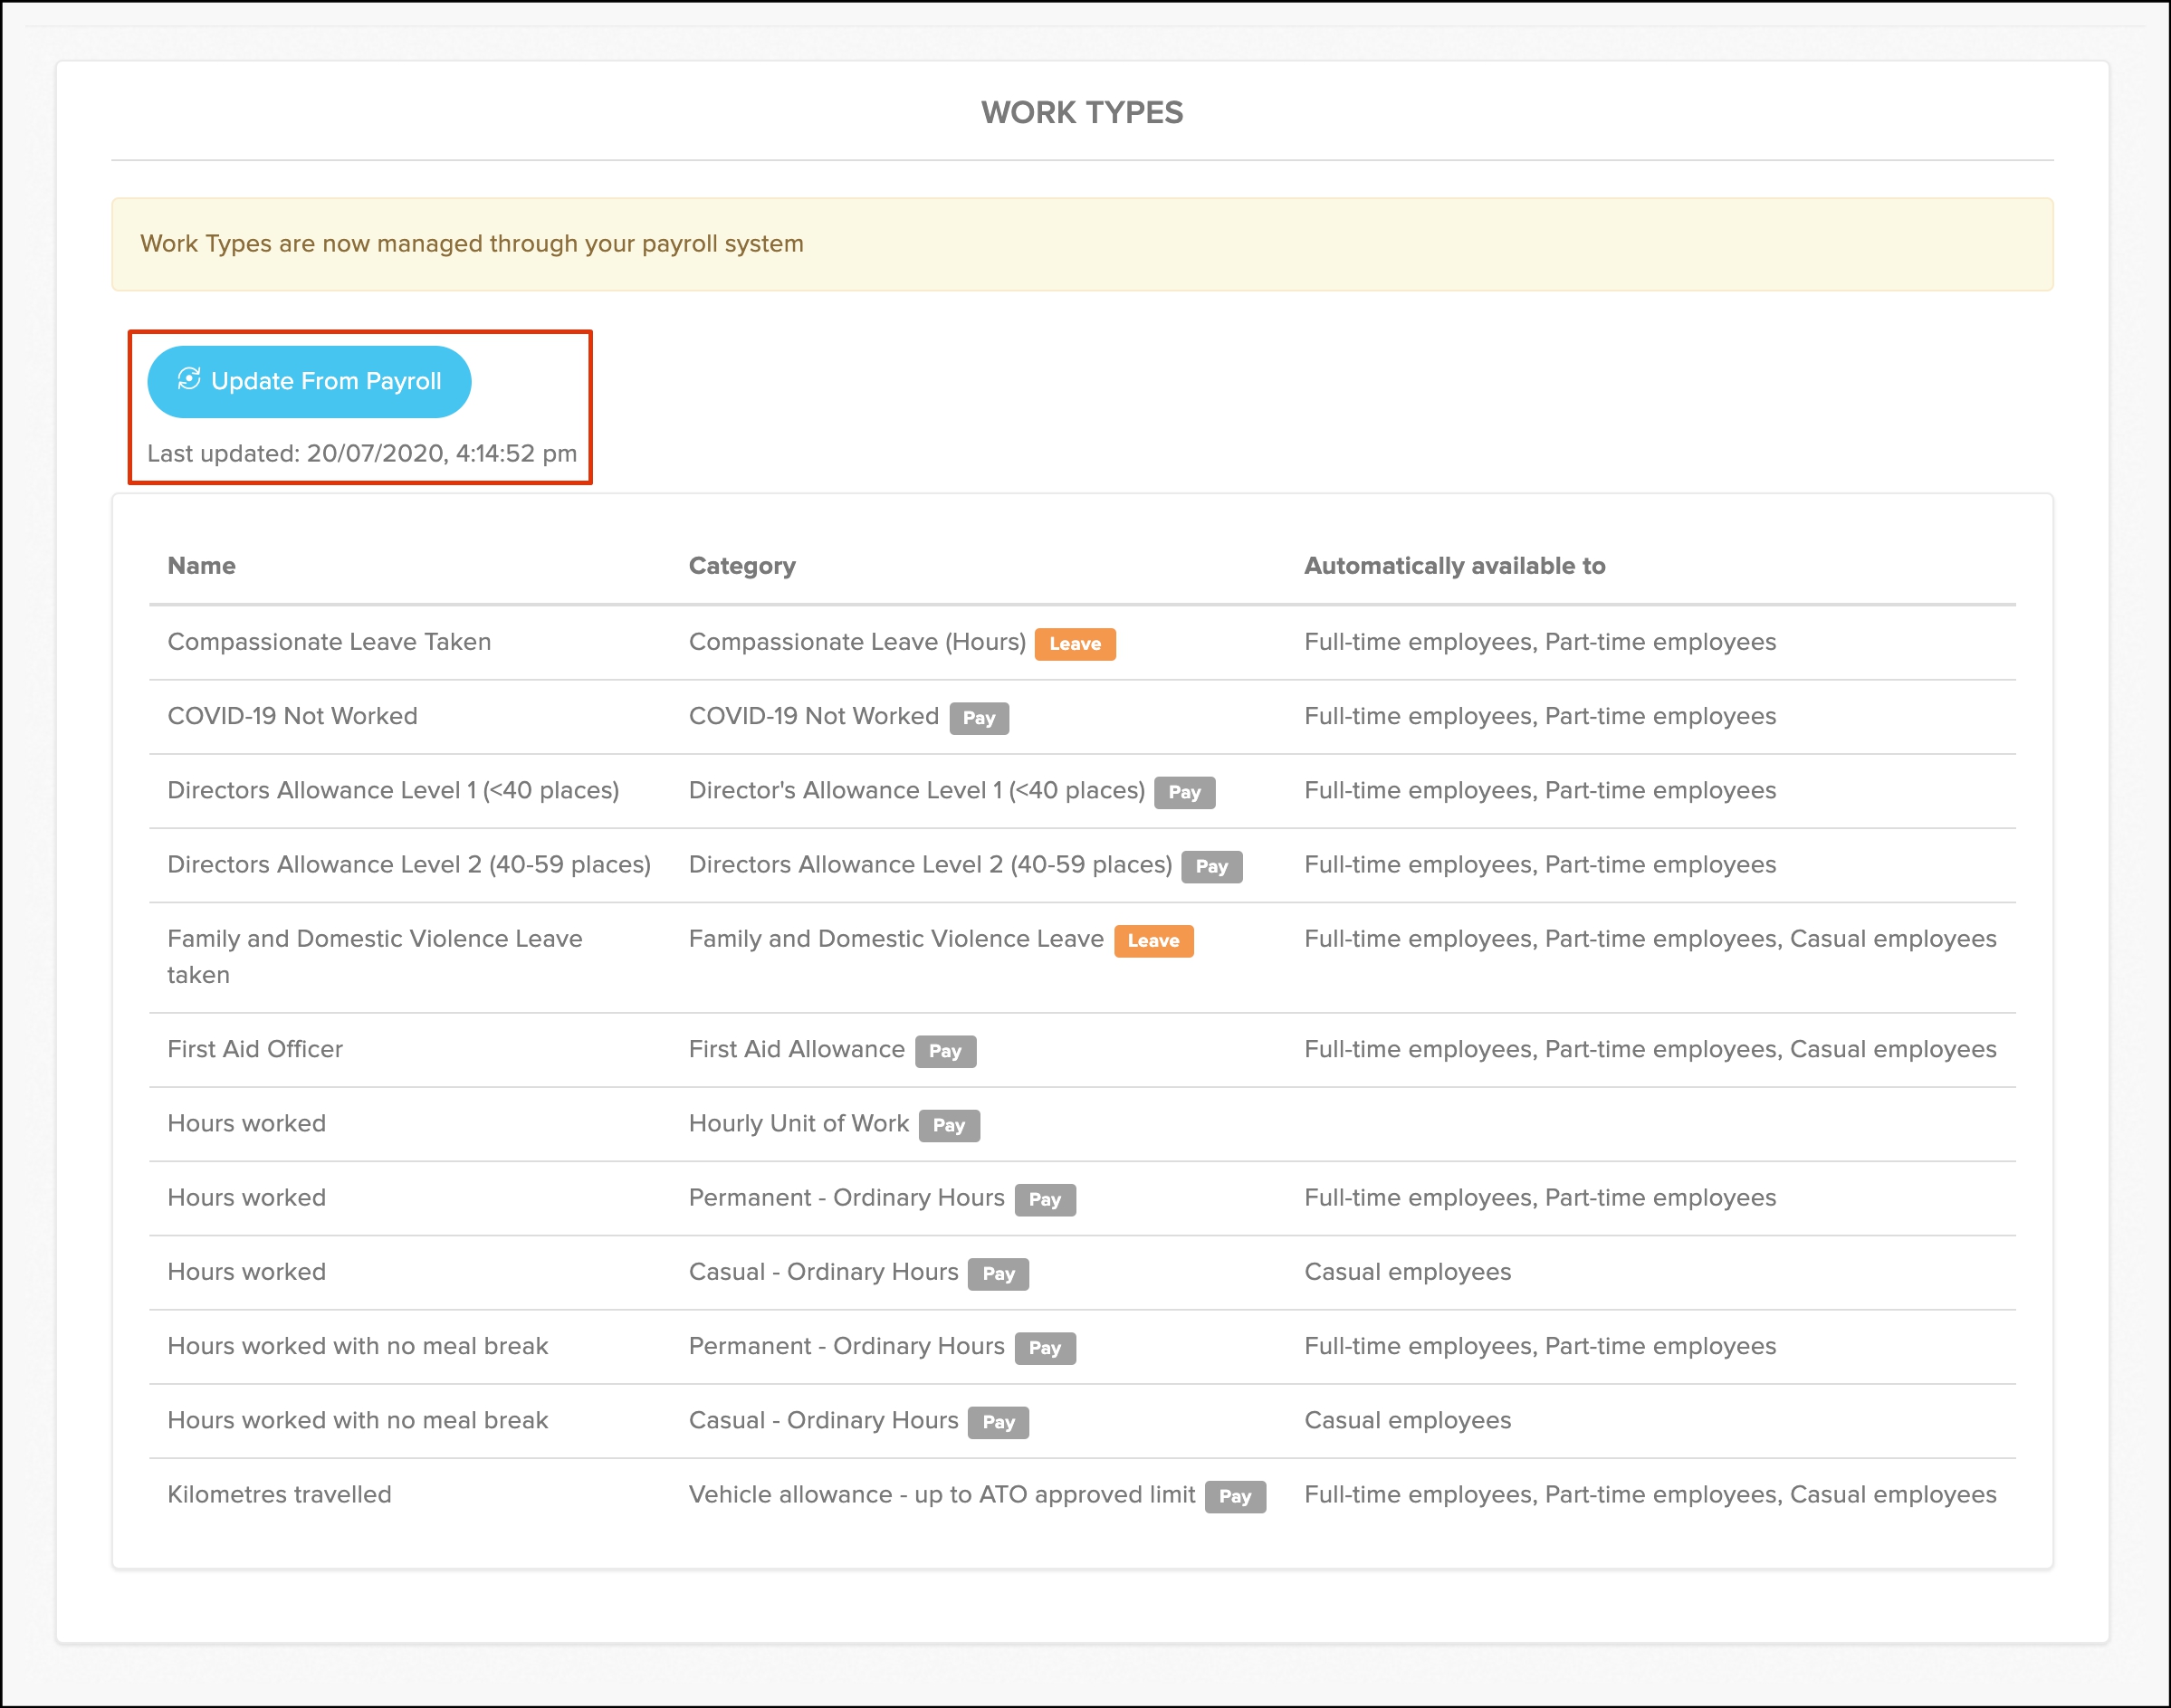Click the Category column header
The image size is (2171, 1708).
[742, 566]
